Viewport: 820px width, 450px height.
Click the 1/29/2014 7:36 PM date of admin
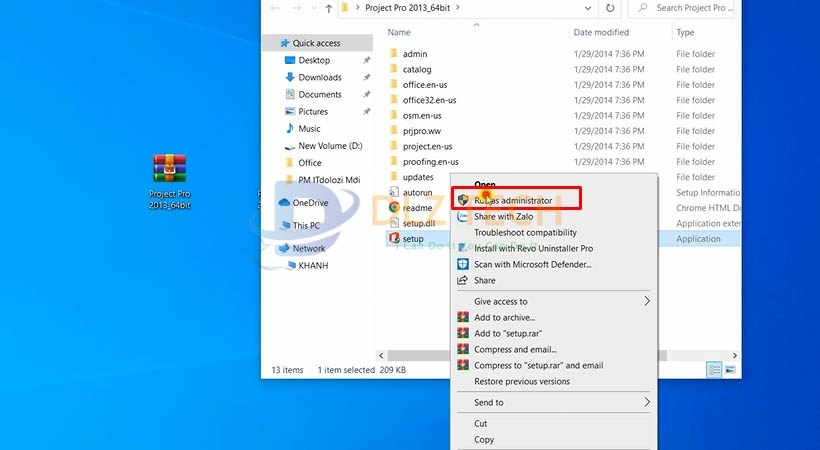tap(609, 54)
